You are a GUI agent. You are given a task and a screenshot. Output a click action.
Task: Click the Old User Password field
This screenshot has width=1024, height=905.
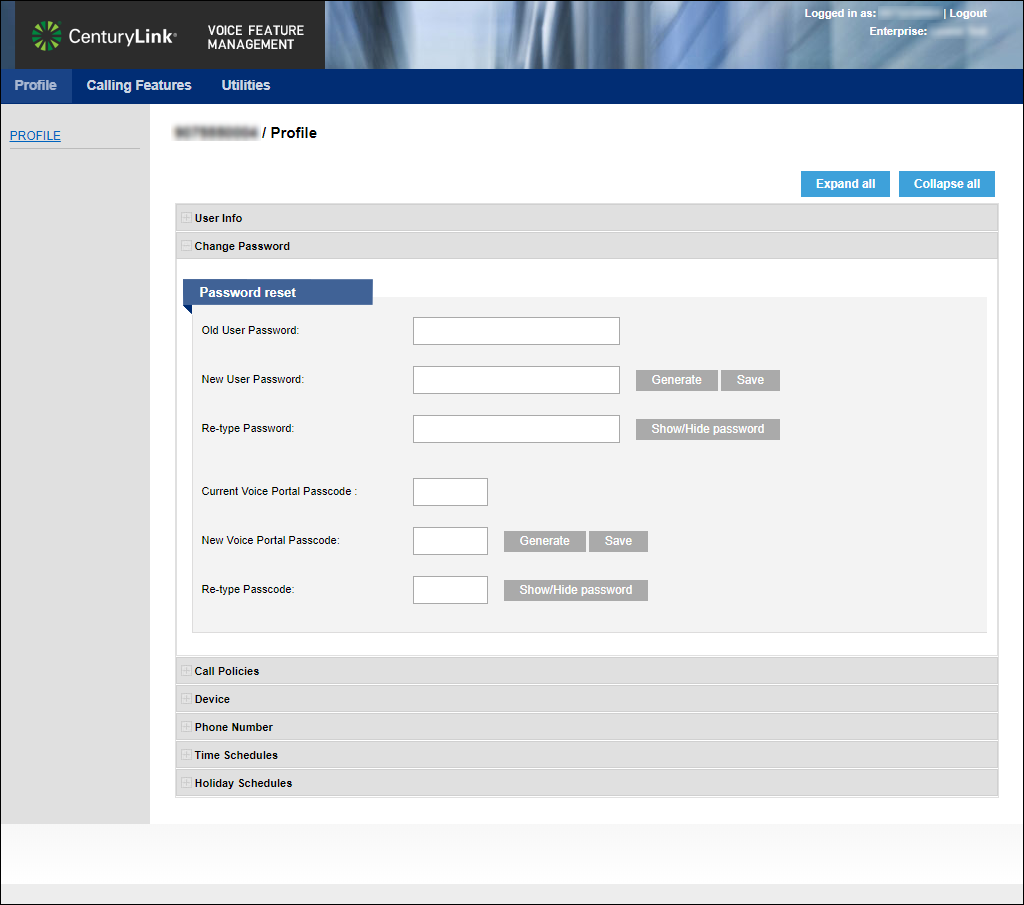click(516, 331)
